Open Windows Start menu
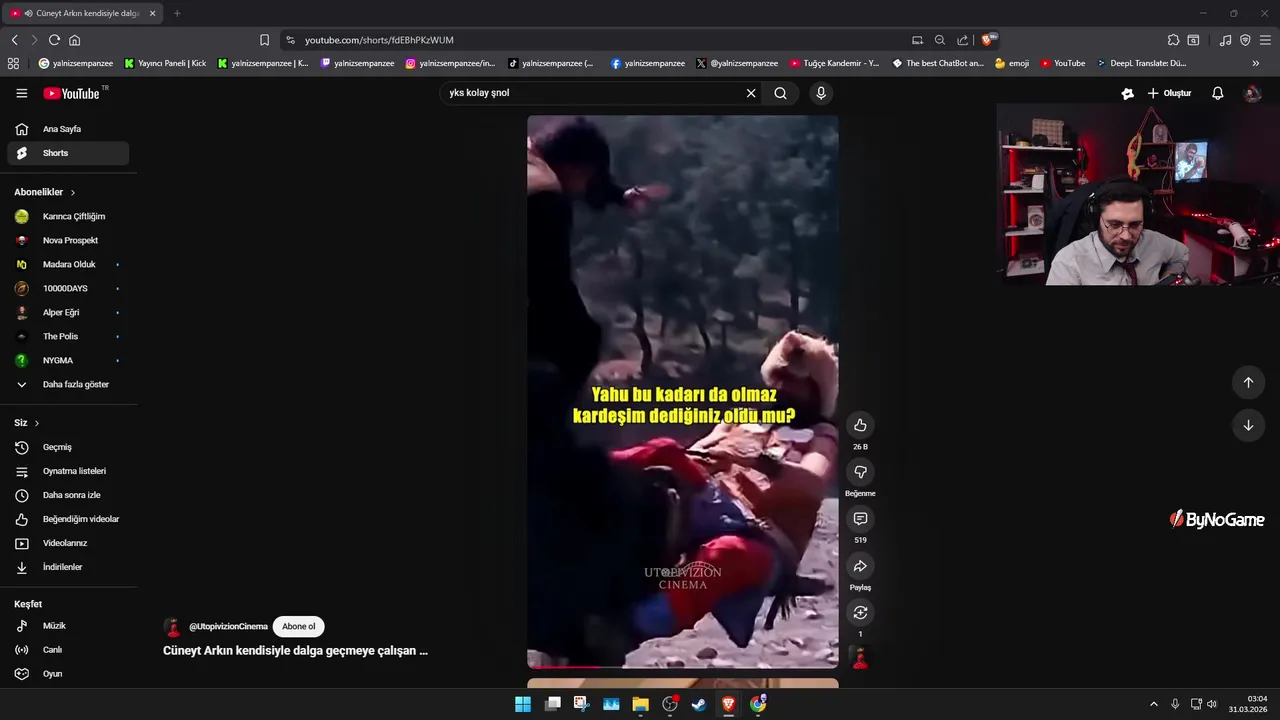Image resolution: width=1280 pixels, height=720 pixels. coord(523,704)
